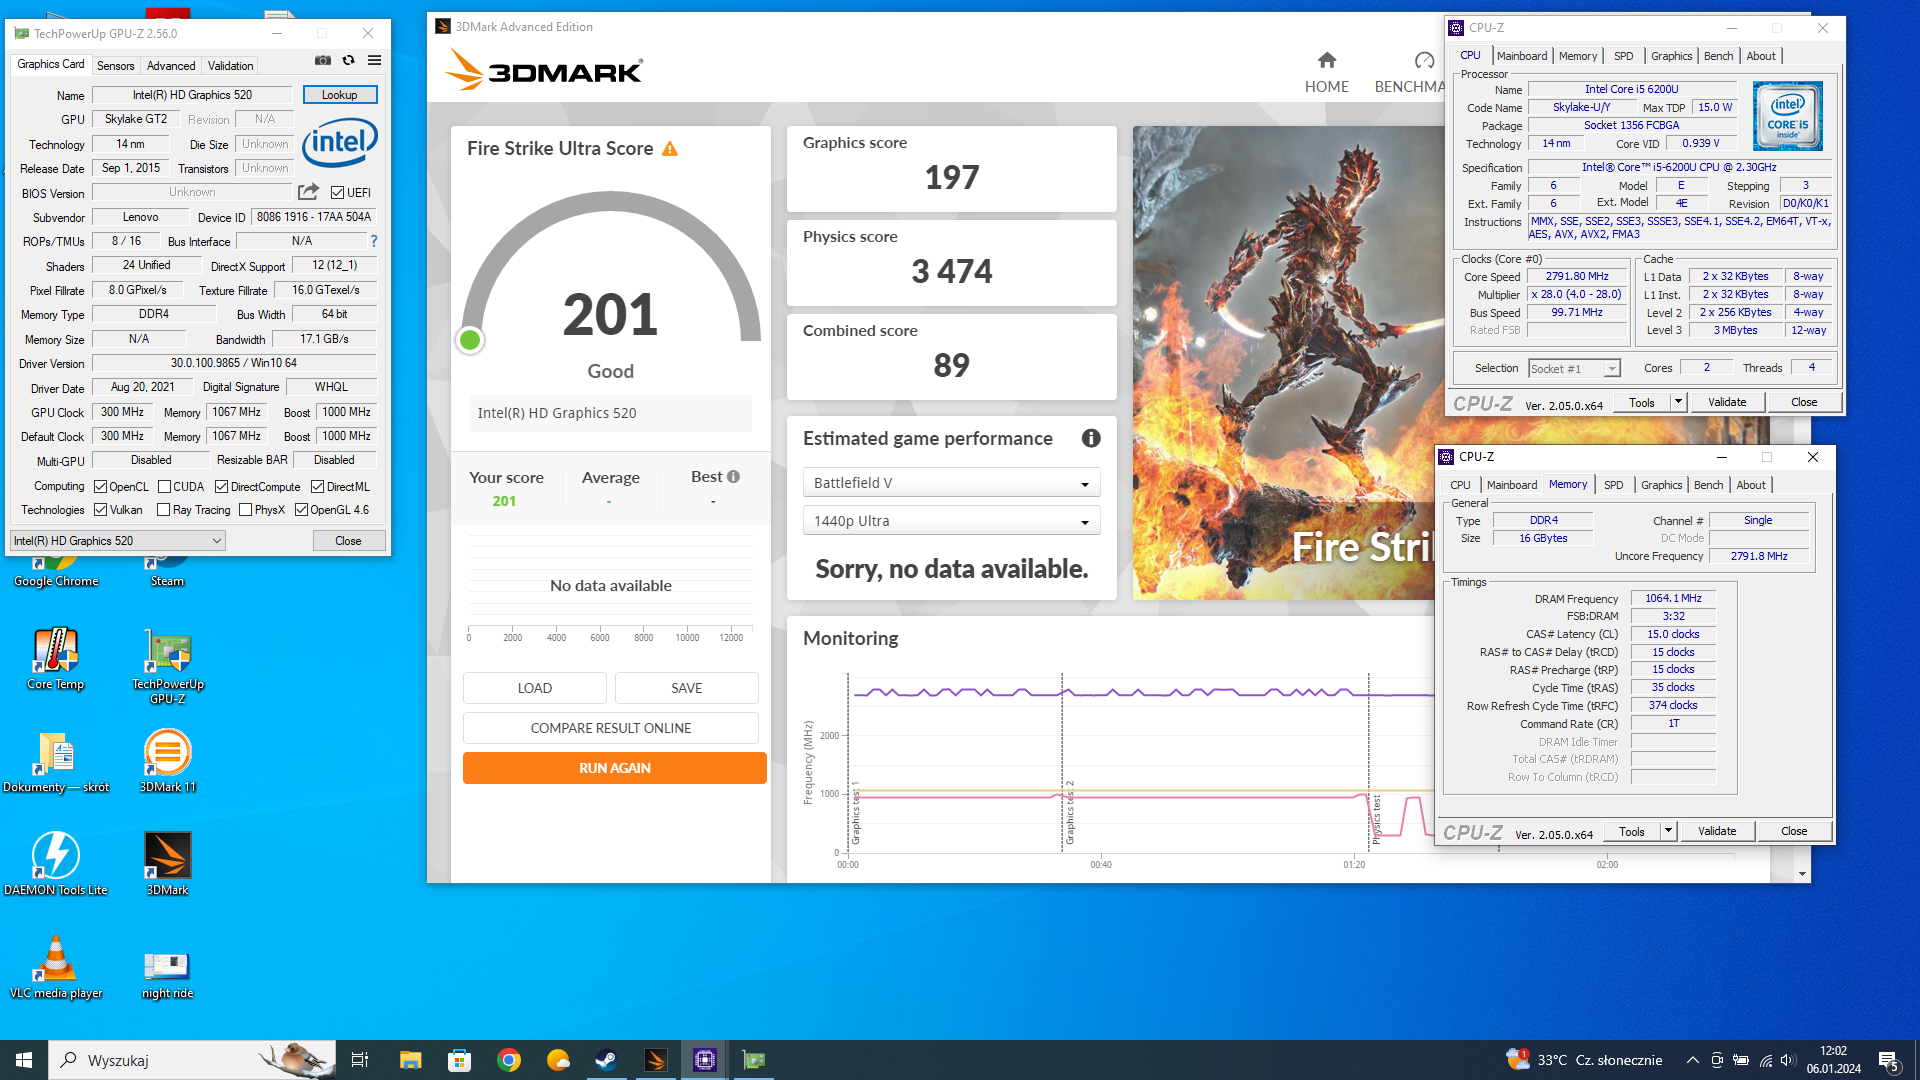Open 3DMark 11 desktop icon

point(167,762)
